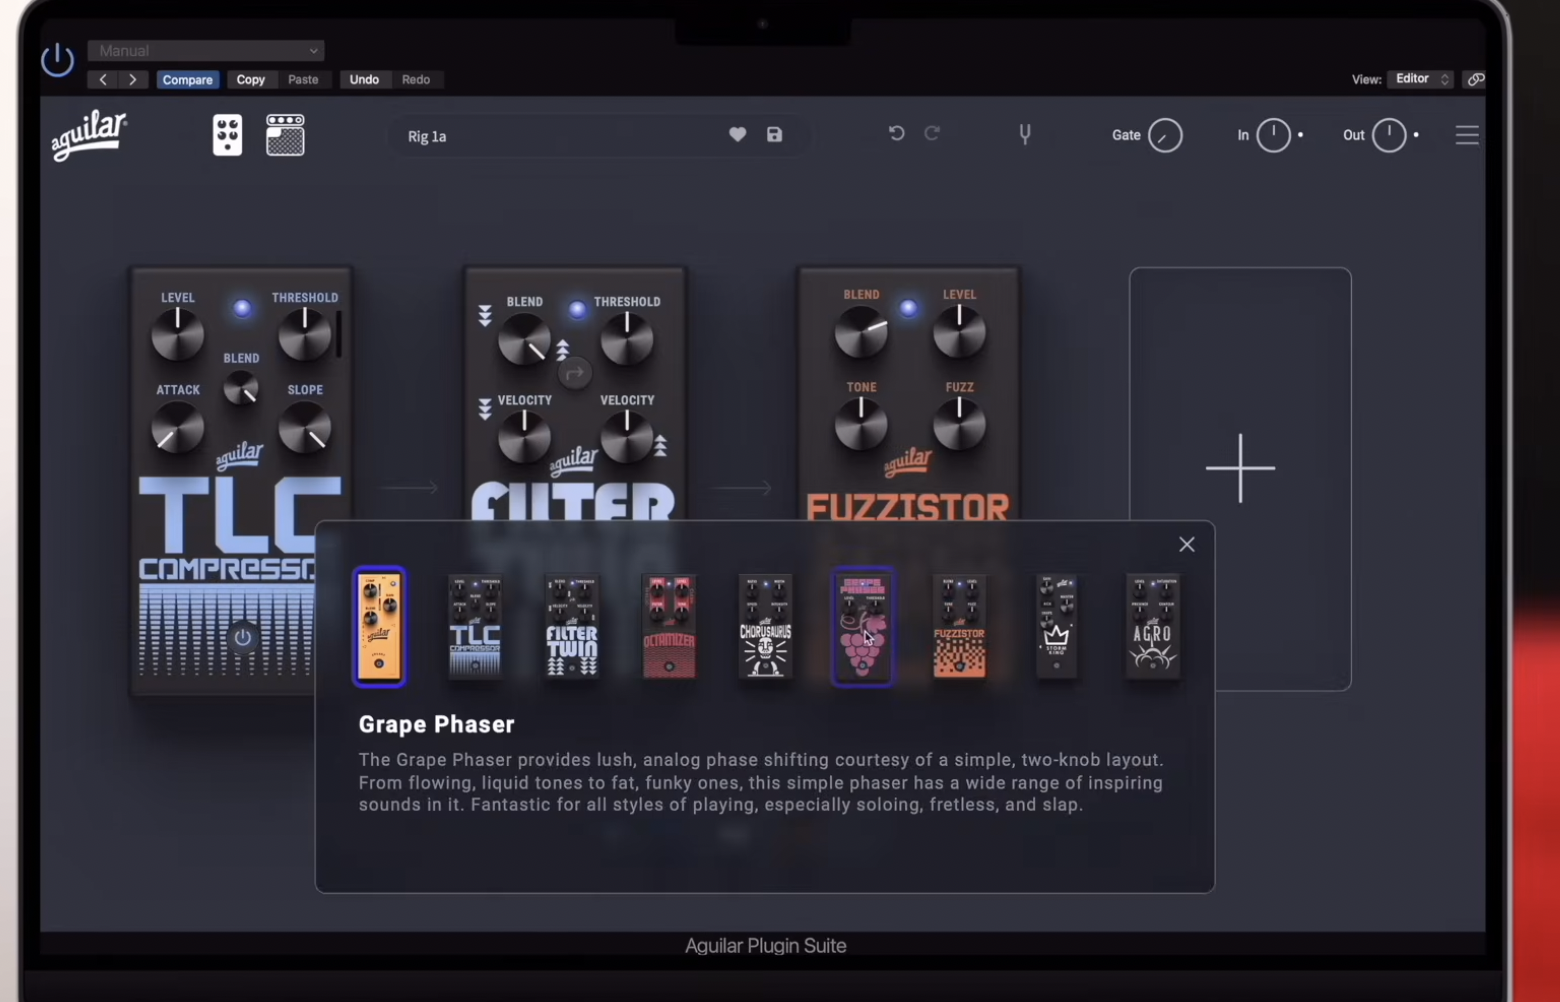Select the Storm King pedal thumbnail
The width and height of the screenshot is (1560, 1002).
1056,626
